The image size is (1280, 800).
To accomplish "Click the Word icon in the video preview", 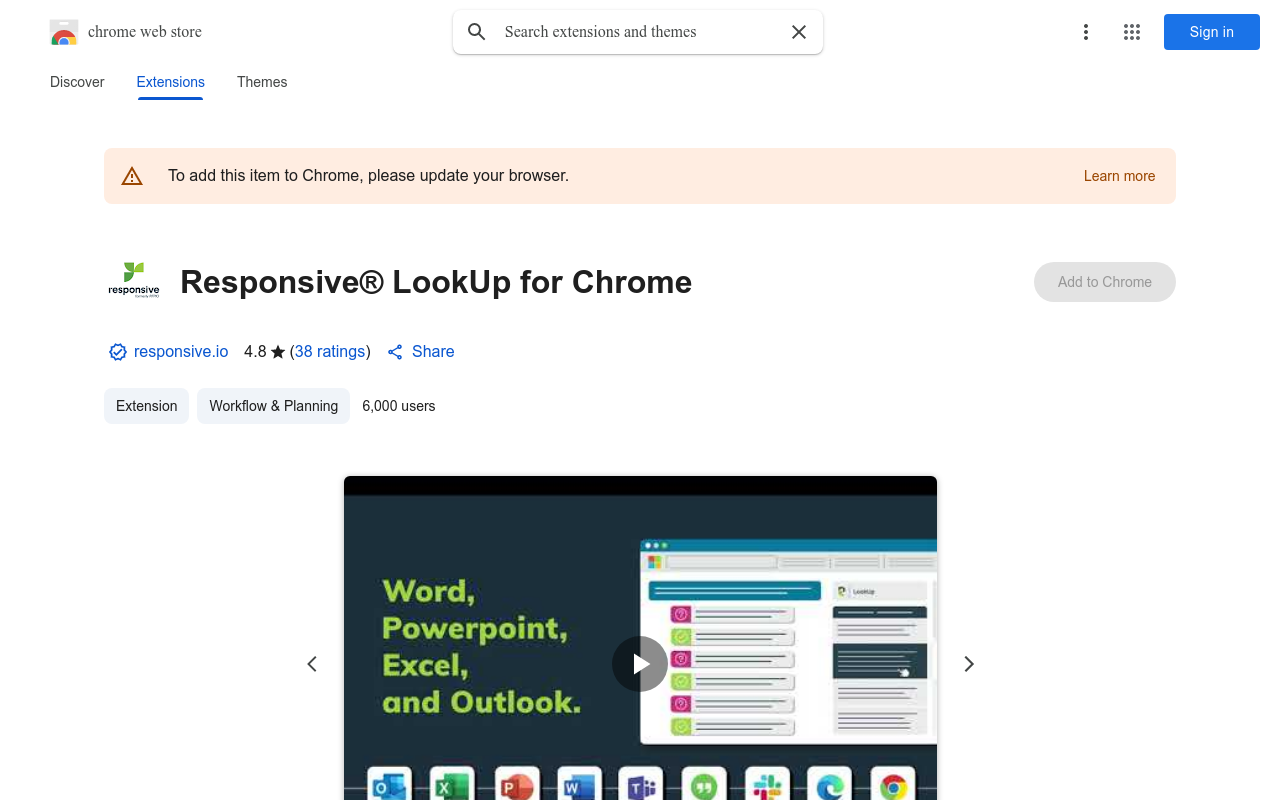I will tap(579, 785).
